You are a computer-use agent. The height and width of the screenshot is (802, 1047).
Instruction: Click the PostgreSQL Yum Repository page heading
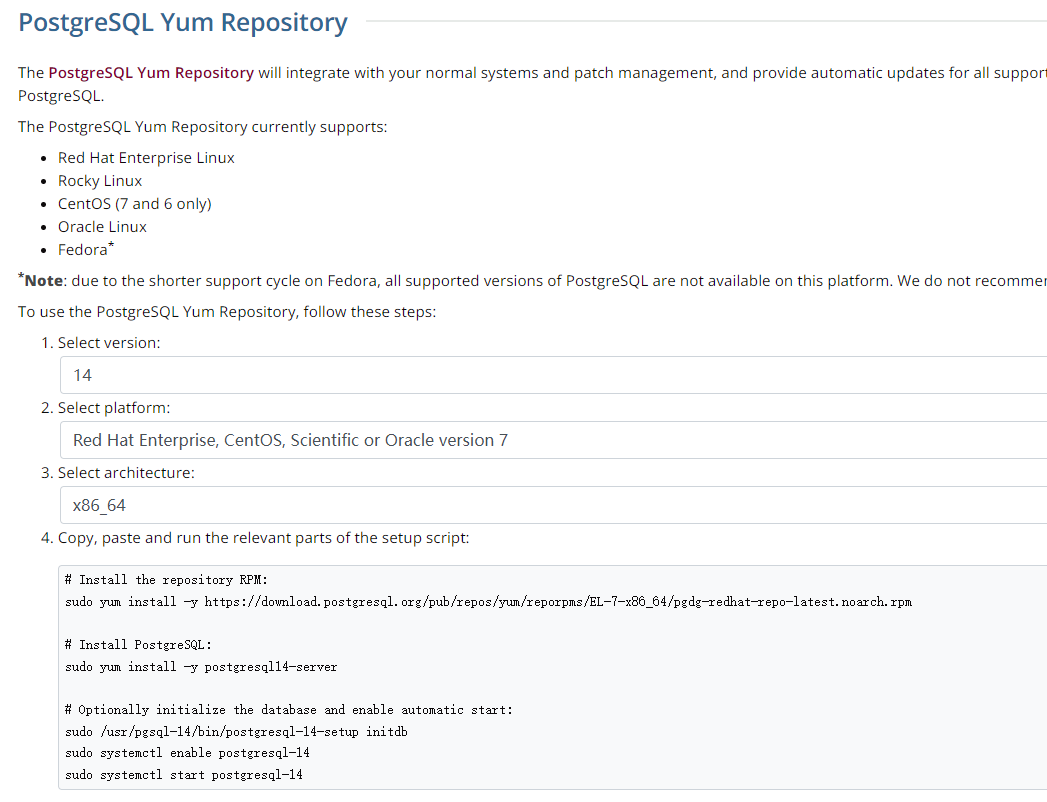pyautogui.click(x=183, y=23)
